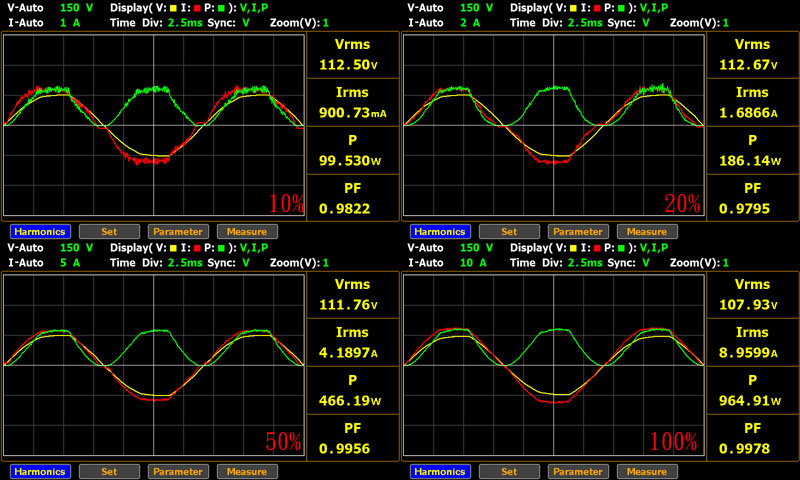Click I-Auto range value 5 A

coord(70,263)
